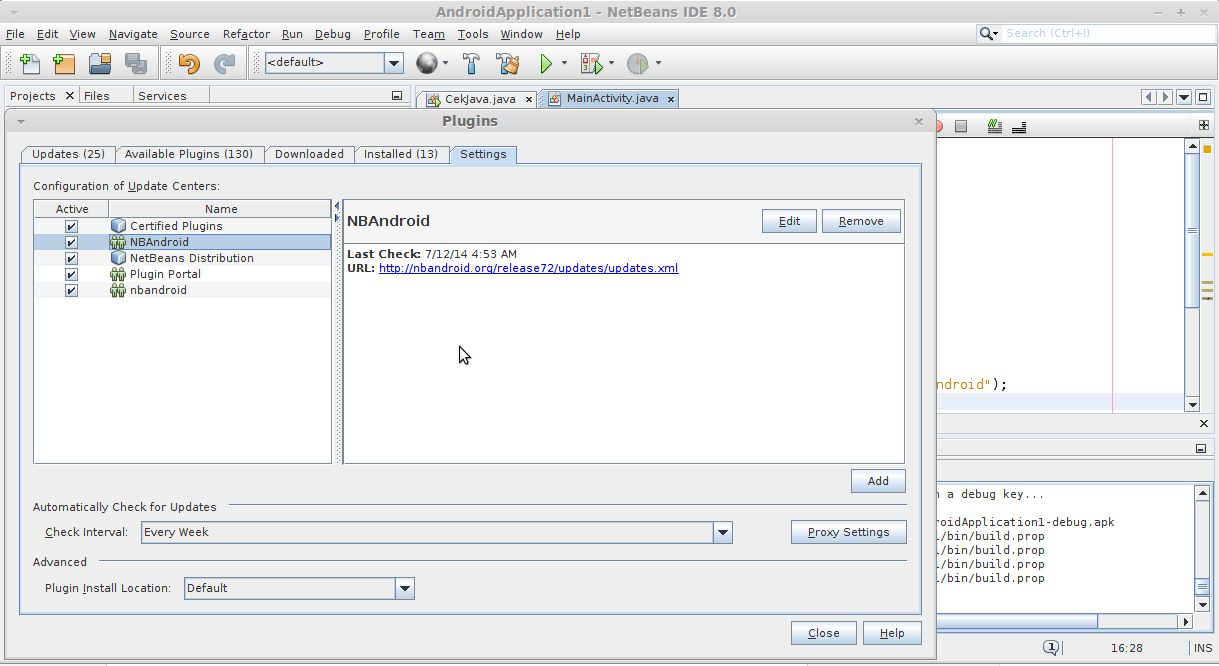Viewport: 1219px width, 666px height.
Task: Run the project with green play icon
Action: 546,63
